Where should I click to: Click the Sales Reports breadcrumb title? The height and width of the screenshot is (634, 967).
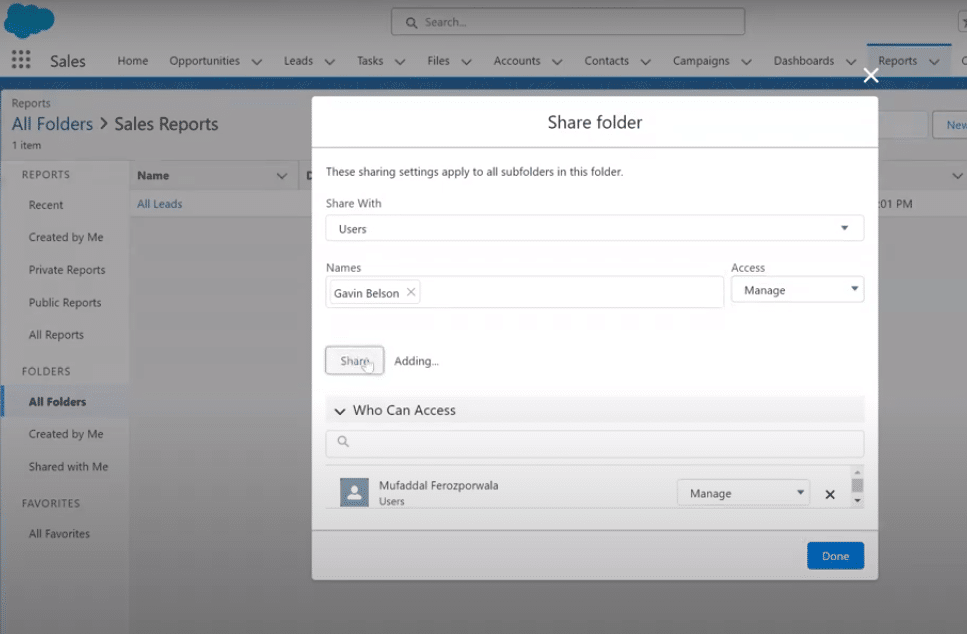(x=166, y=124)
